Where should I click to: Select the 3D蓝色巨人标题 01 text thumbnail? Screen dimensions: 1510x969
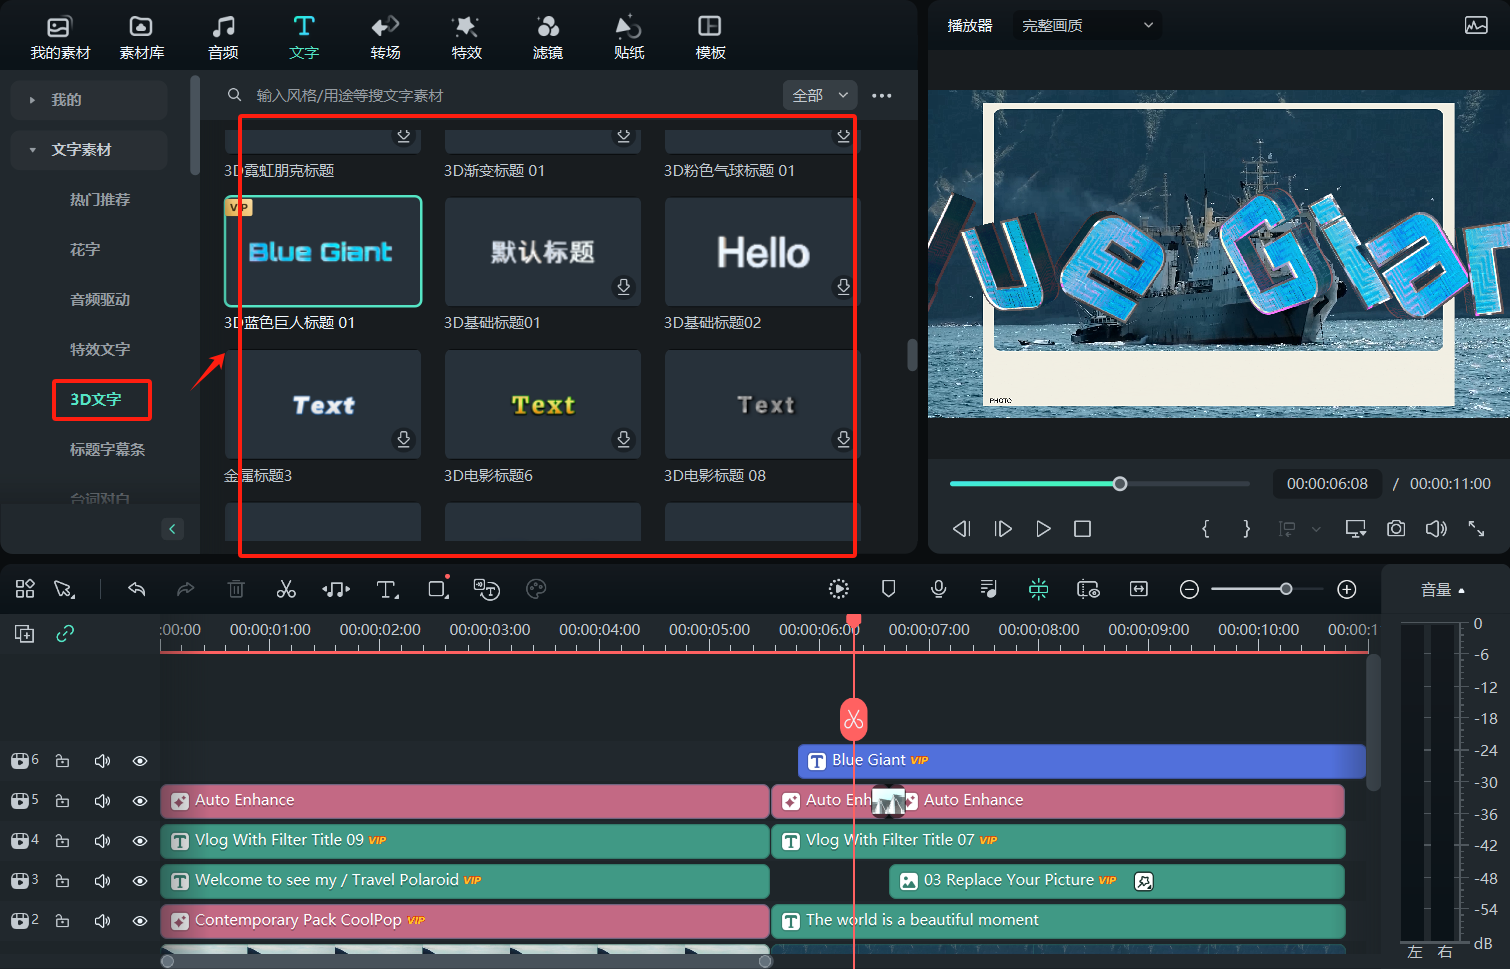click(322, 251)
